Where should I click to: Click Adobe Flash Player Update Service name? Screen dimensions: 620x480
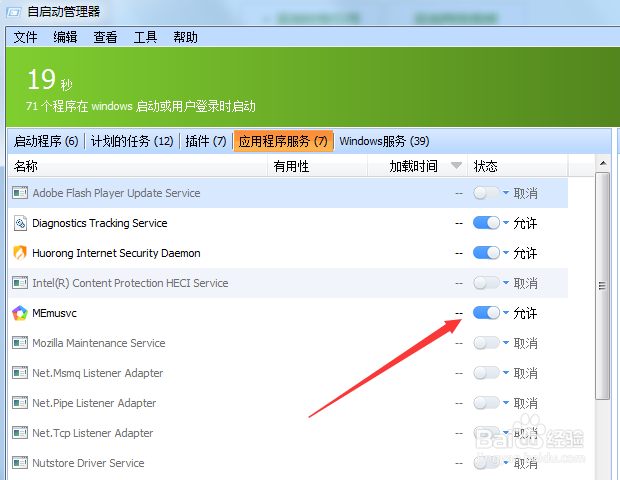pos(116,193)
